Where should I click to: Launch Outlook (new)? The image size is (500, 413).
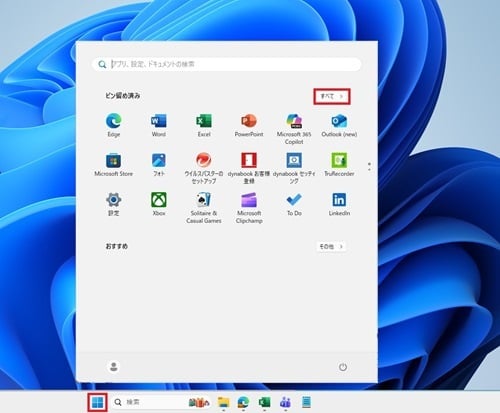[x=339, y=125]
